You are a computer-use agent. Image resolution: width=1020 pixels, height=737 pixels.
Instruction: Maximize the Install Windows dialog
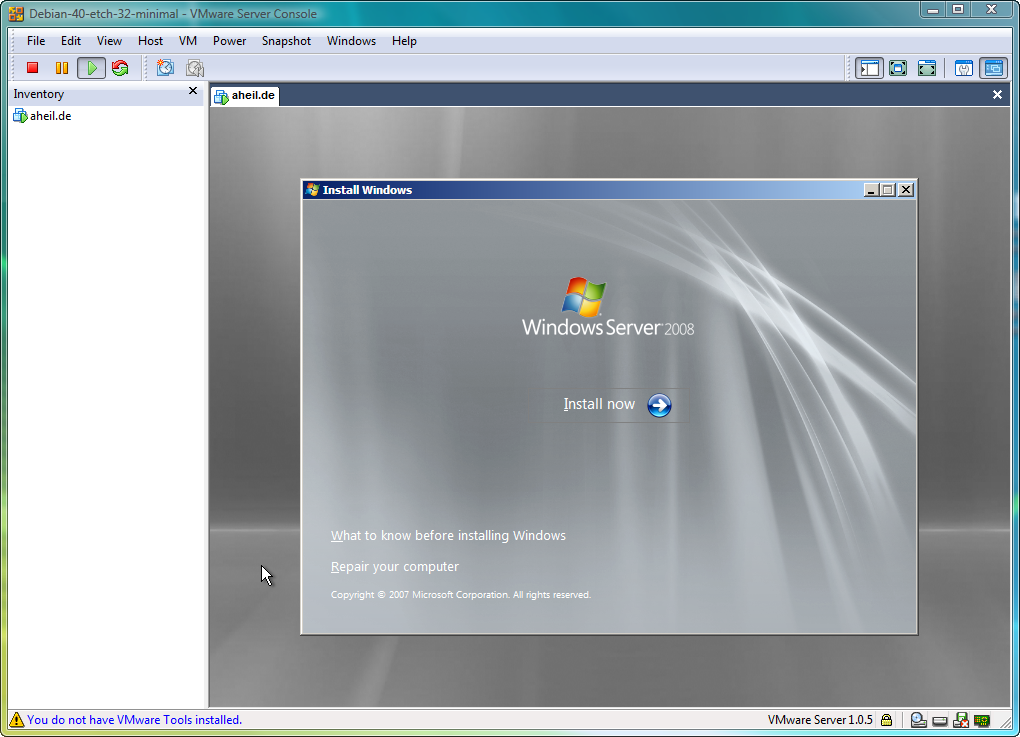[x=888, y=190]
